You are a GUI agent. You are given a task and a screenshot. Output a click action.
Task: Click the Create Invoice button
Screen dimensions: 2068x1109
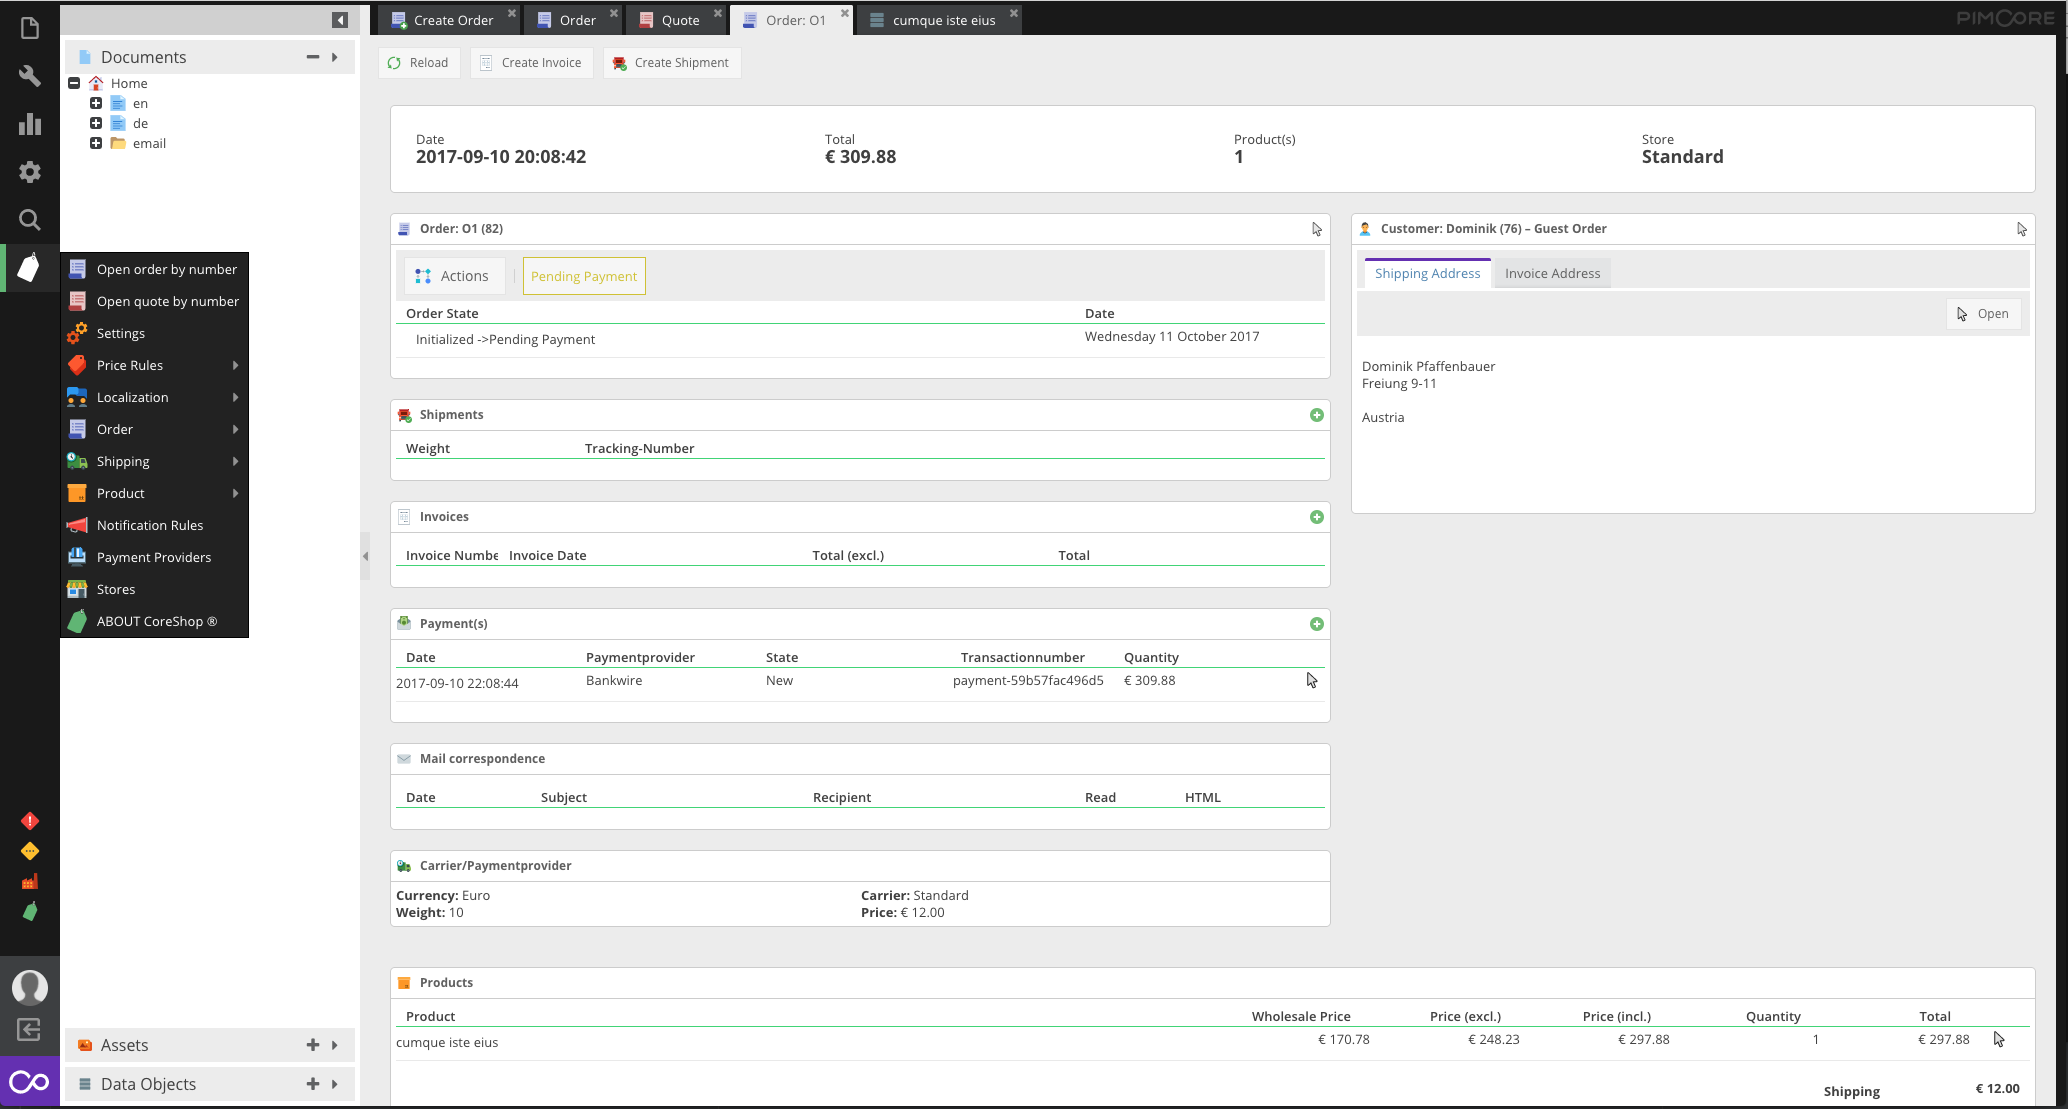click(531, 63)
